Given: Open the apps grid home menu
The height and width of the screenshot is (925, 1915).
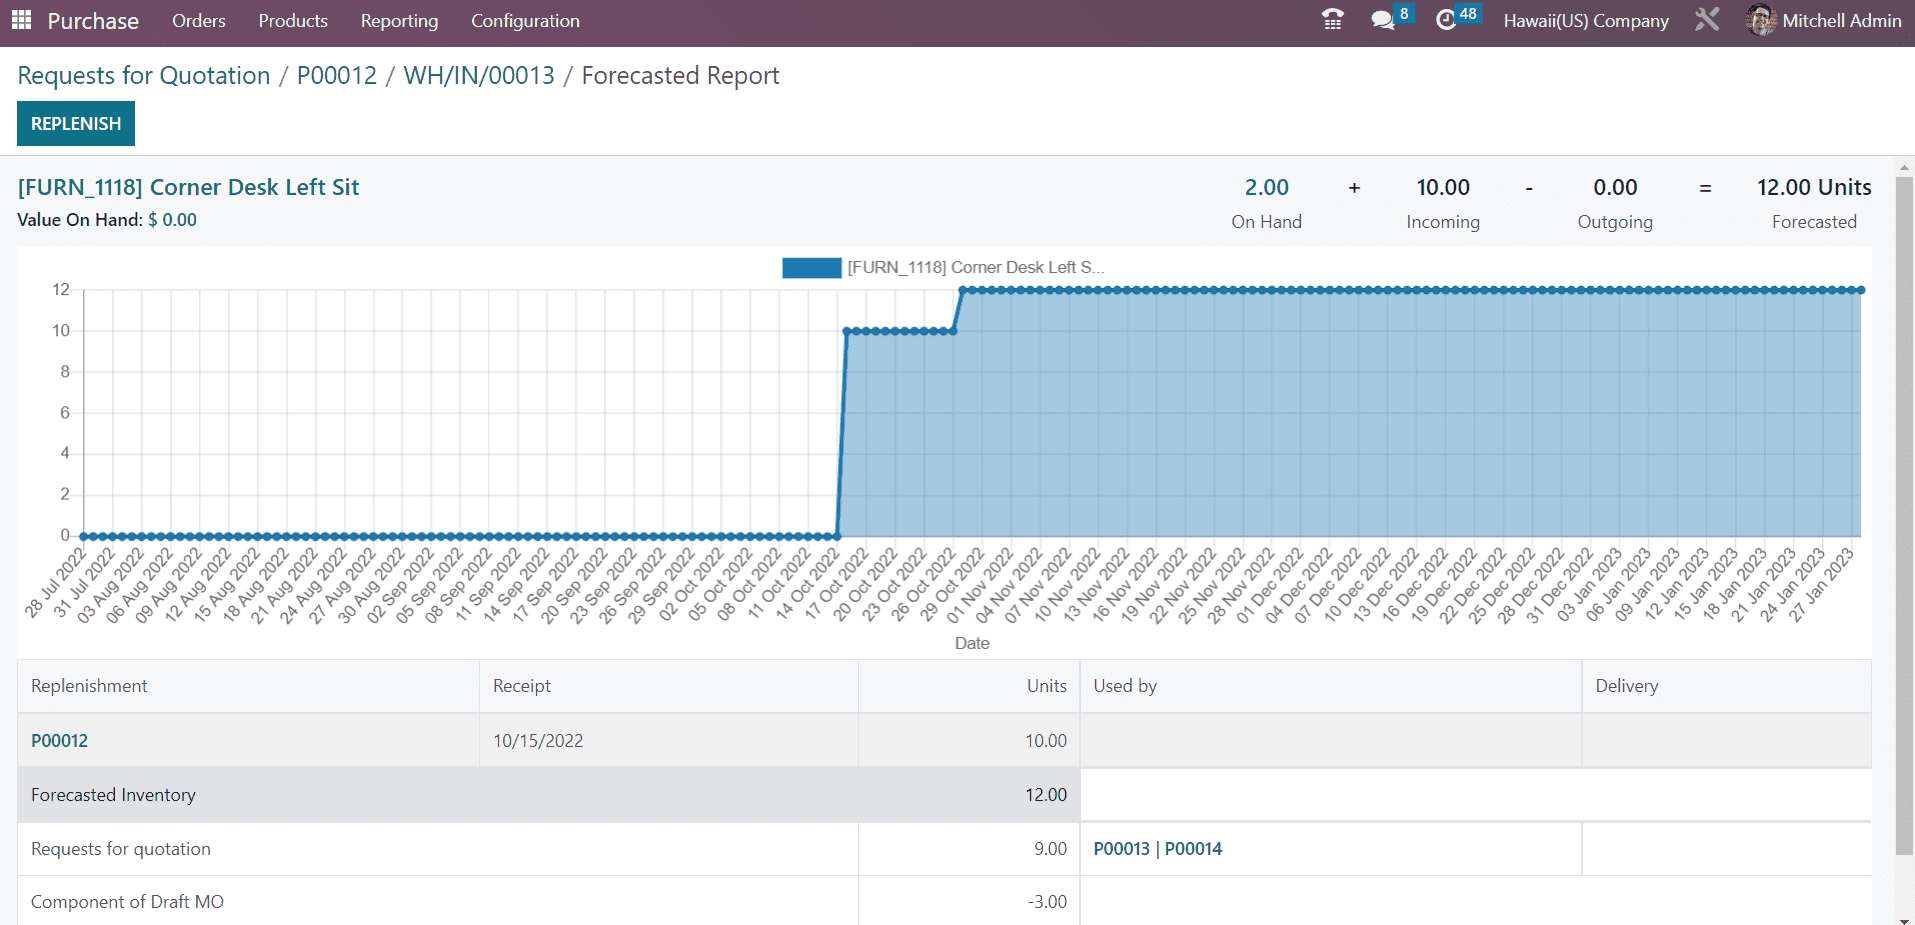Looking at the screenshot, I should (21, 21).
